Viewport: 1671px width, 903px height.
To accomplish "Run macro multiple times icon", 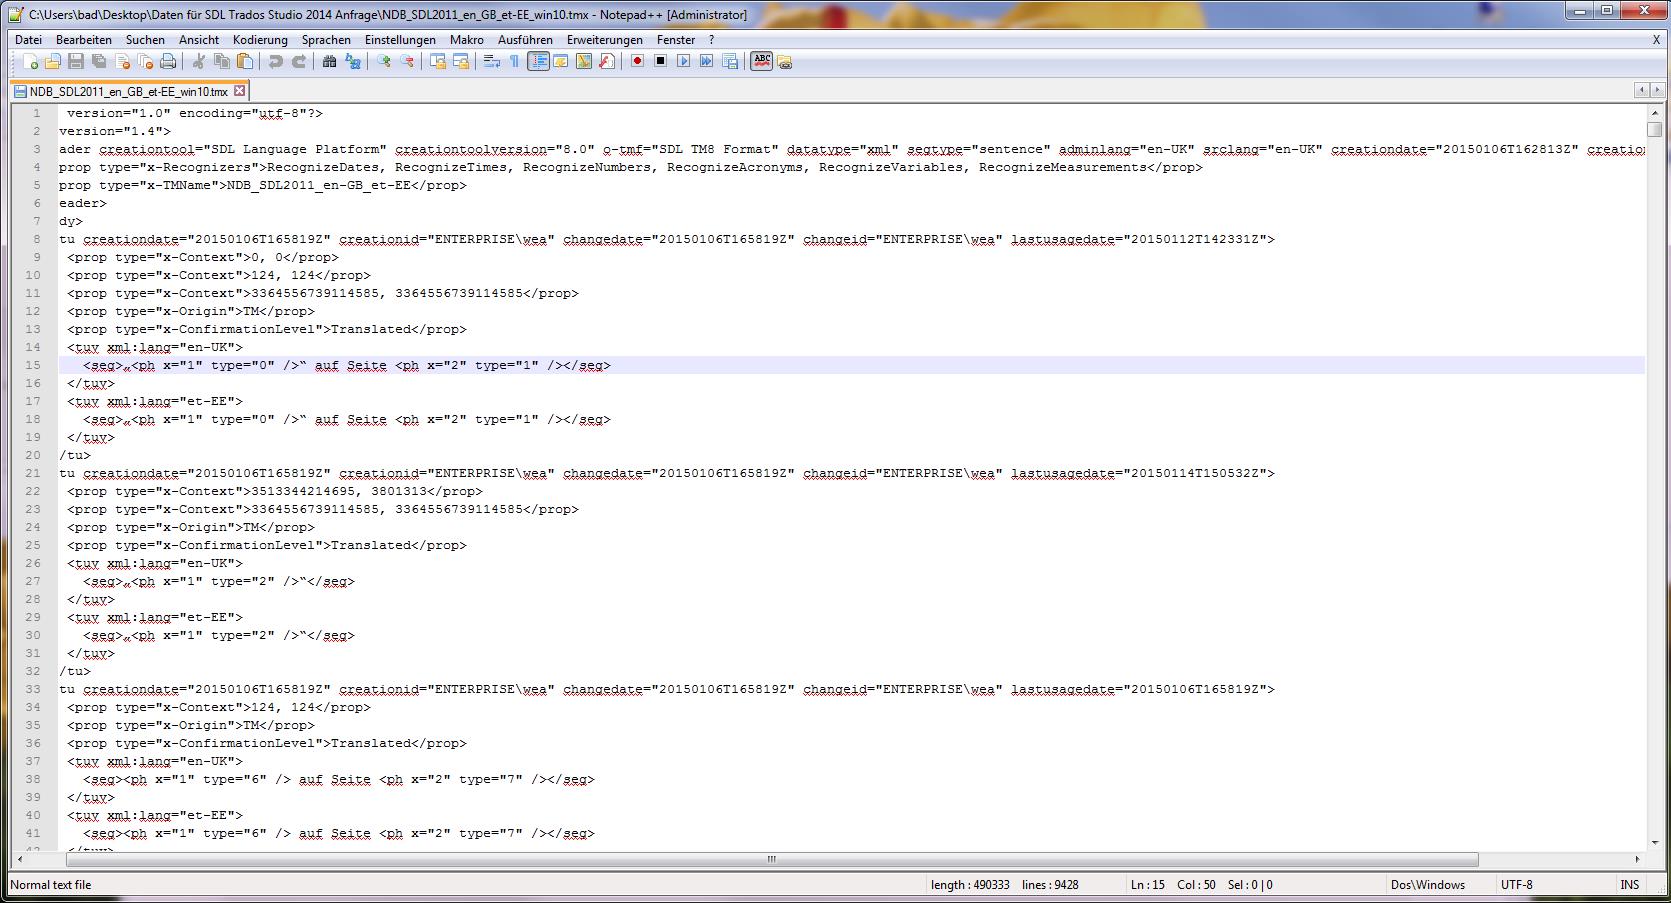I will point(706,61).
